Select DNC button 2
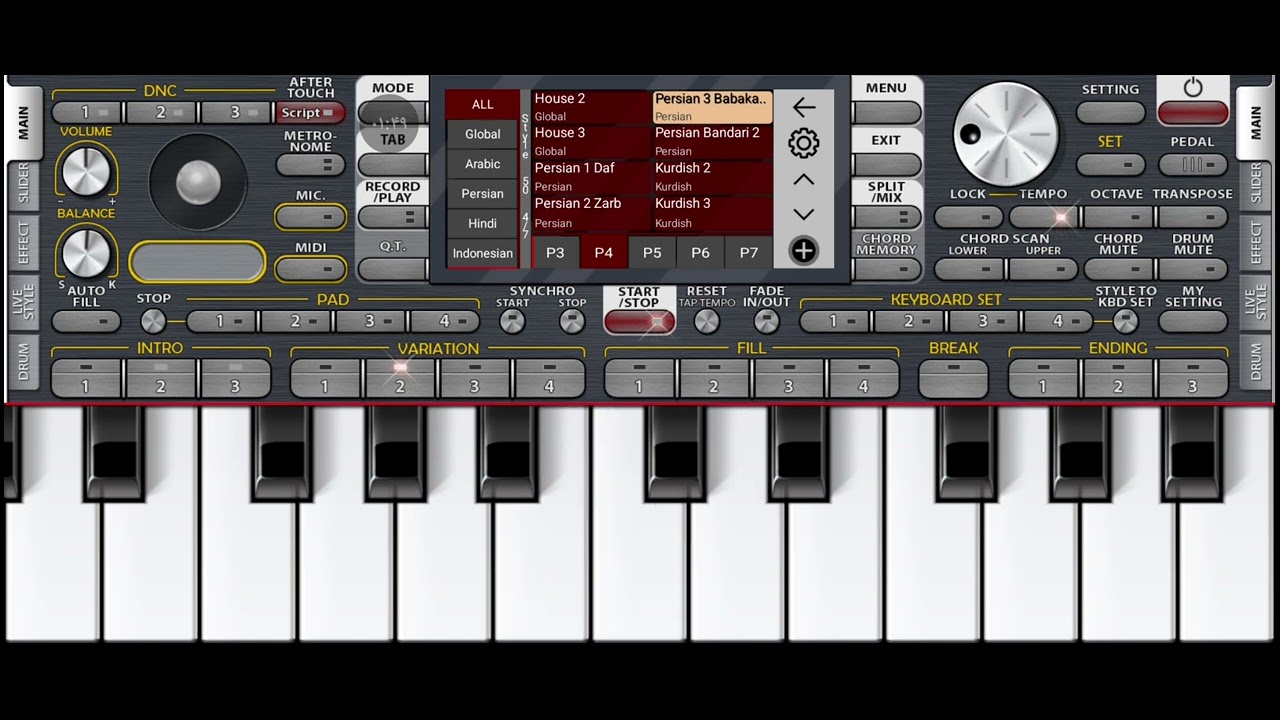 pyautogui.click(x=160, y=113)
